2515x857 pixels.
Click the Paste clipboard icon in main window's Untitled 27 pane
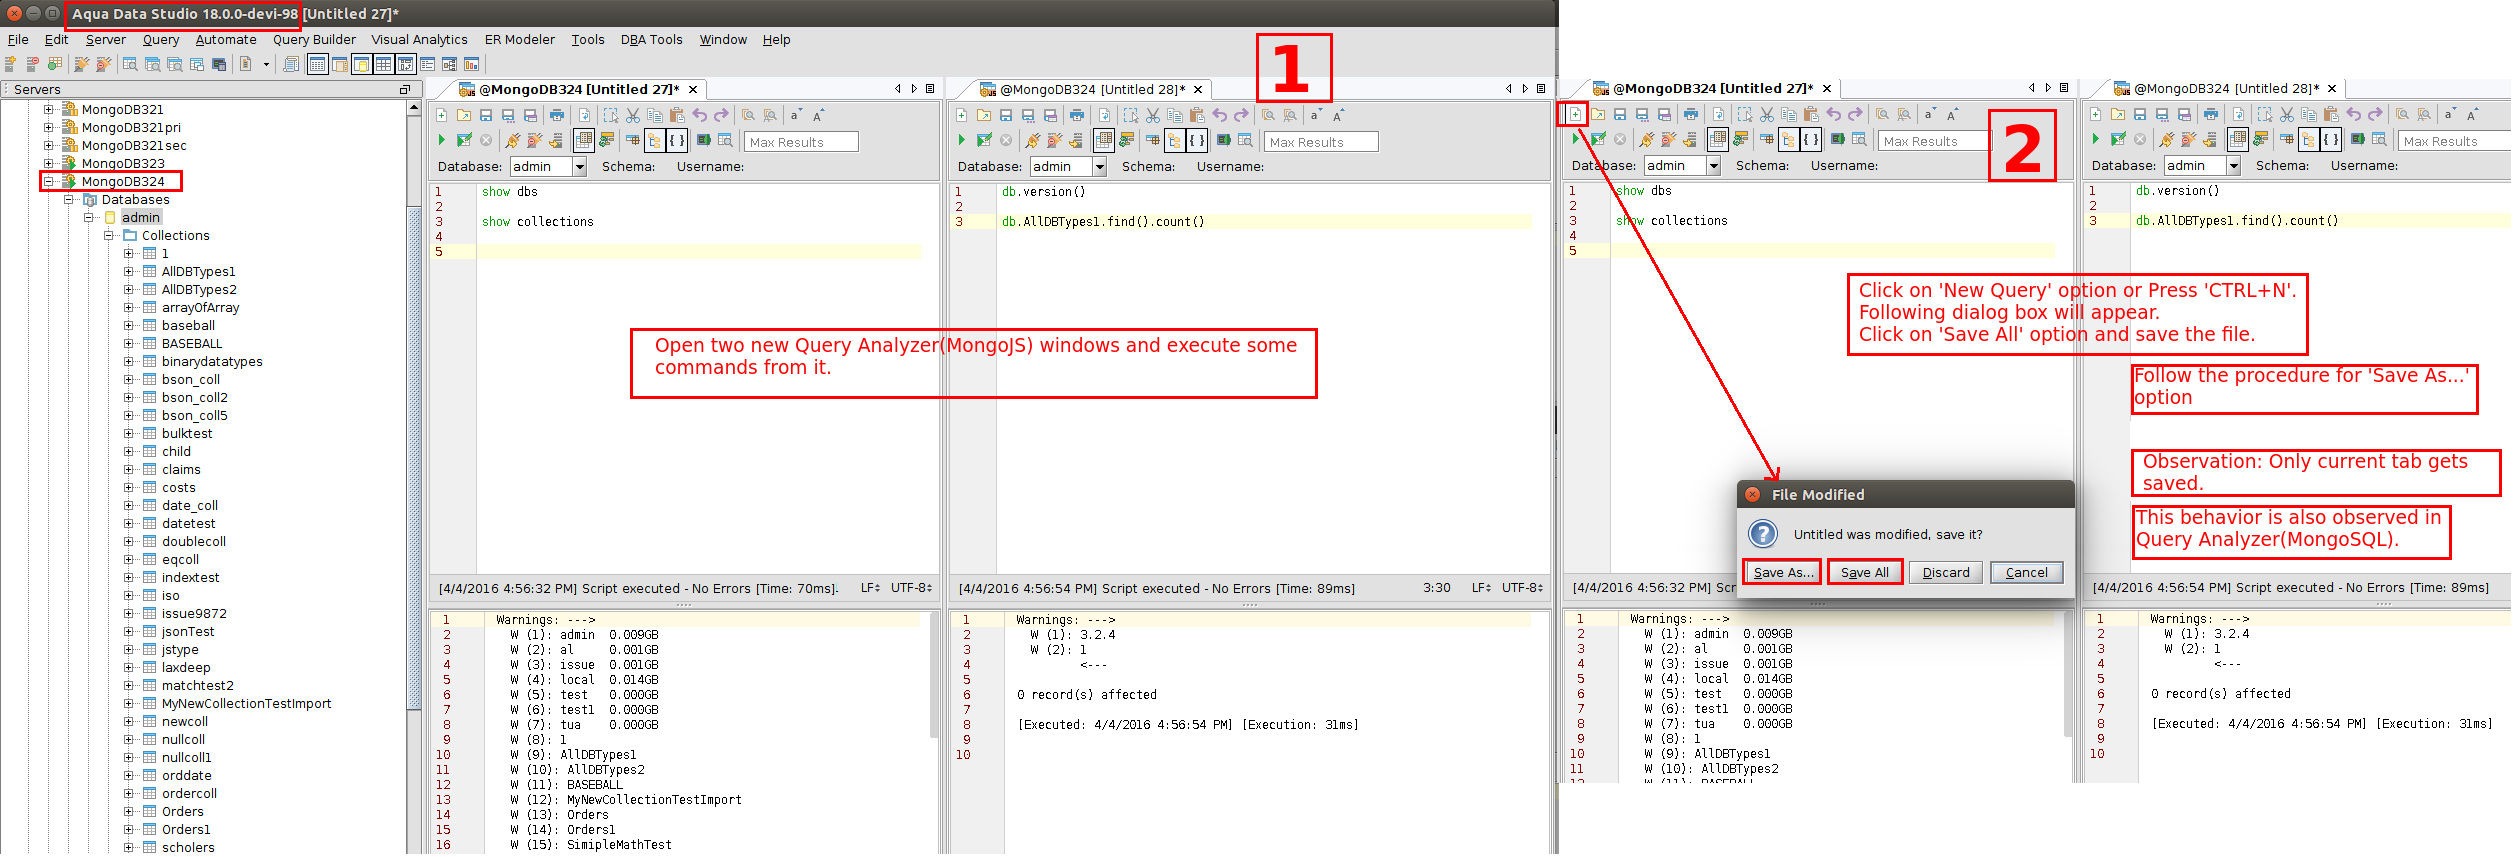click(x=677, y=115)
